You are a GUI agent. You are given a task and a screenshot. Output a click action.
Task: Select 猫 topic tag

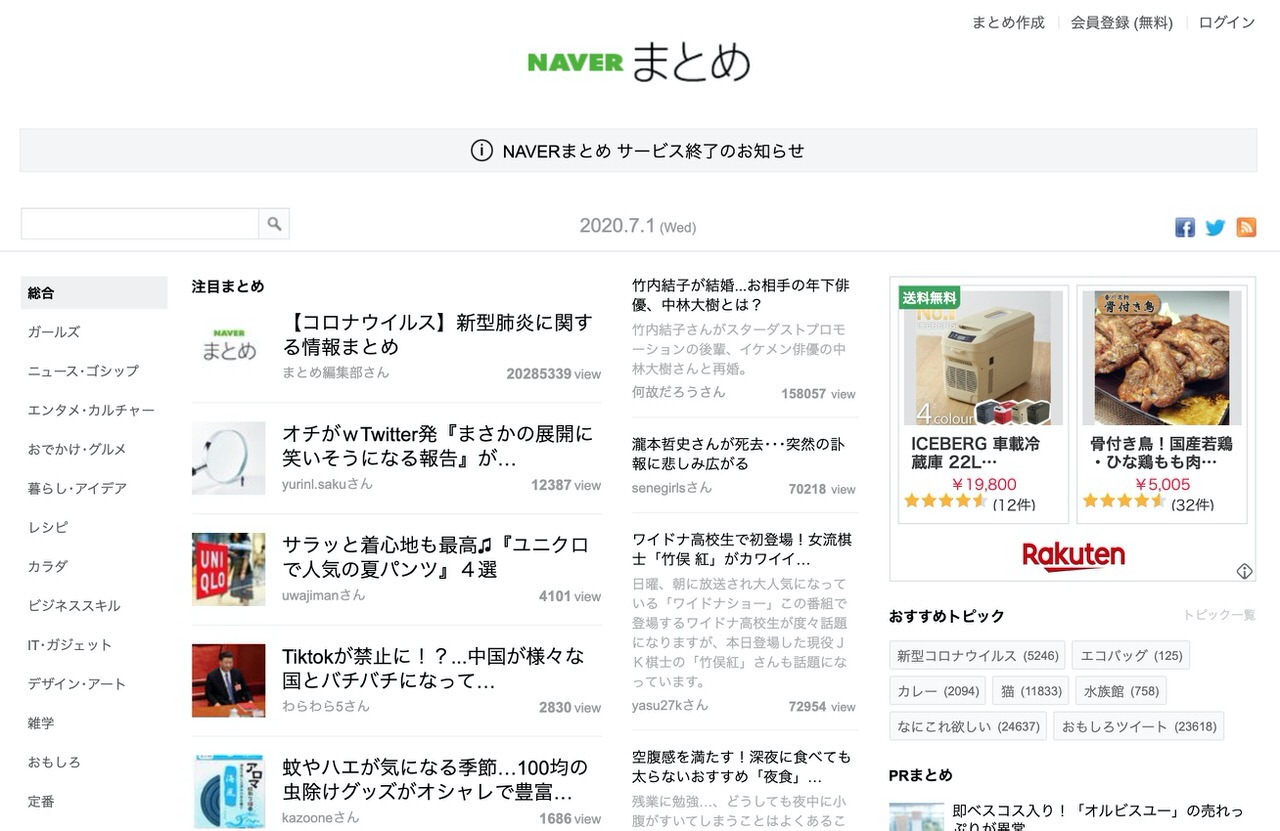point(1031,691)
